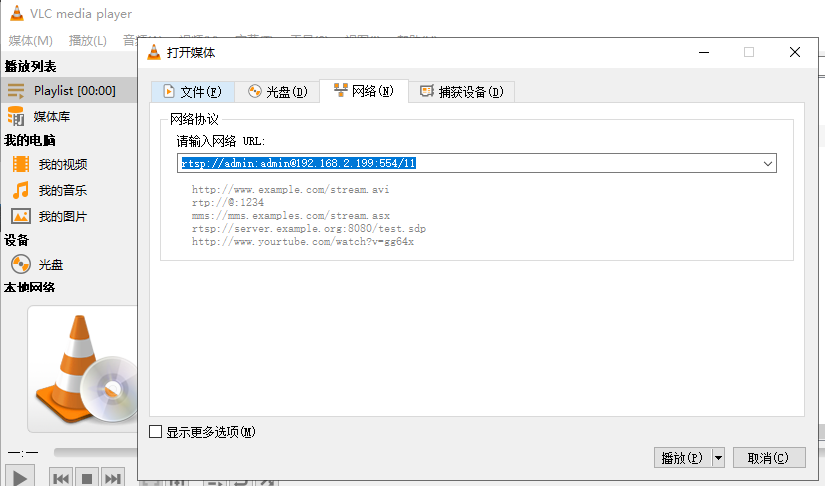Click the 本地网络 section header
The width and height of the screenshot is (825, 486).
[x=29, y=287]
